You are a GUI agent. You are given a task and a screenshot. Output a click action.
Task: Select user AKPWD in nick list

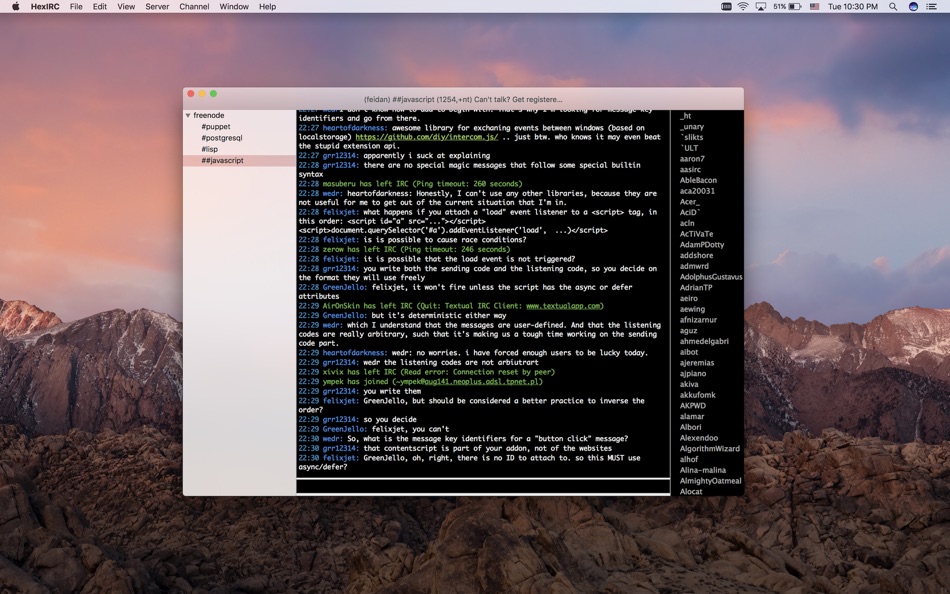(693, 405)
